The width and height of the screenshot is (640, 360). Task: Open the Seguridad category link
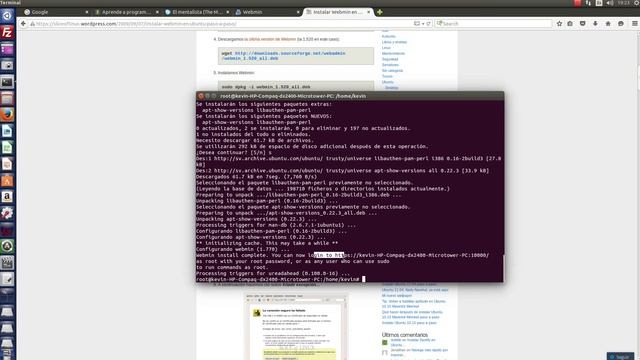[x=390, y=59]
